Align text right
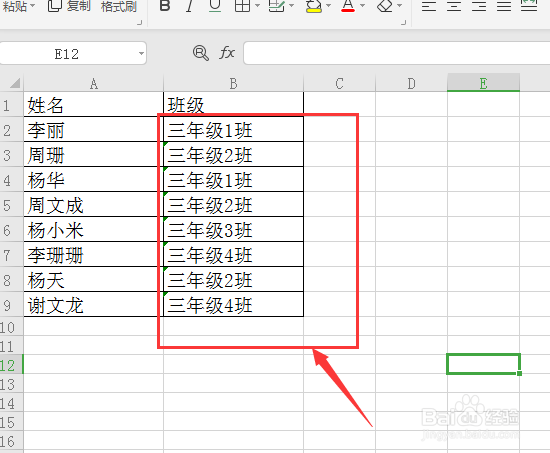Viewport: 550px width, 453px height. [x=479, y=6]
